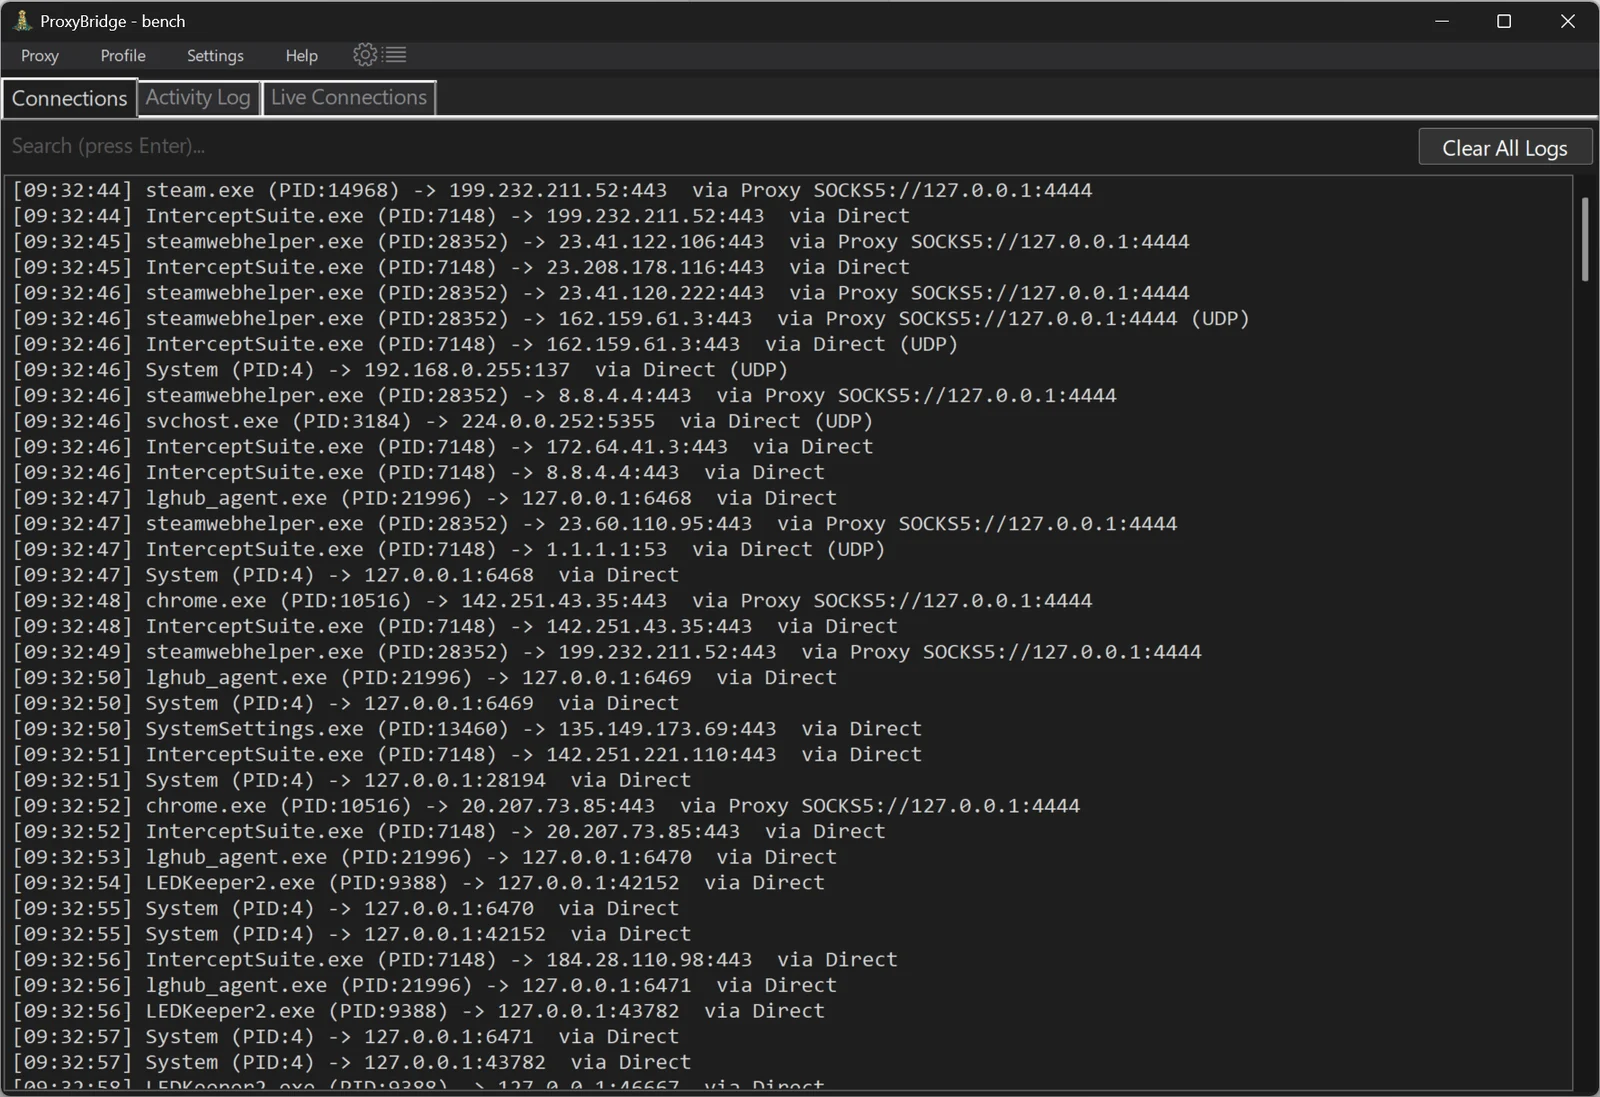Select the InterceptSuite.exe 1.1.1.1:53 entry
The width and height of the screenshot is (1600, 1097).
tap(448, 550)
